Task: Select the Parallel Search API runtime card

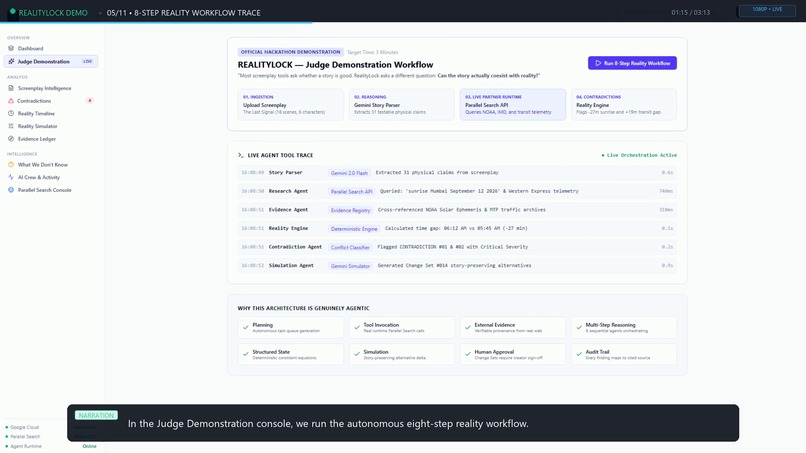Action: tap(513, 104)
